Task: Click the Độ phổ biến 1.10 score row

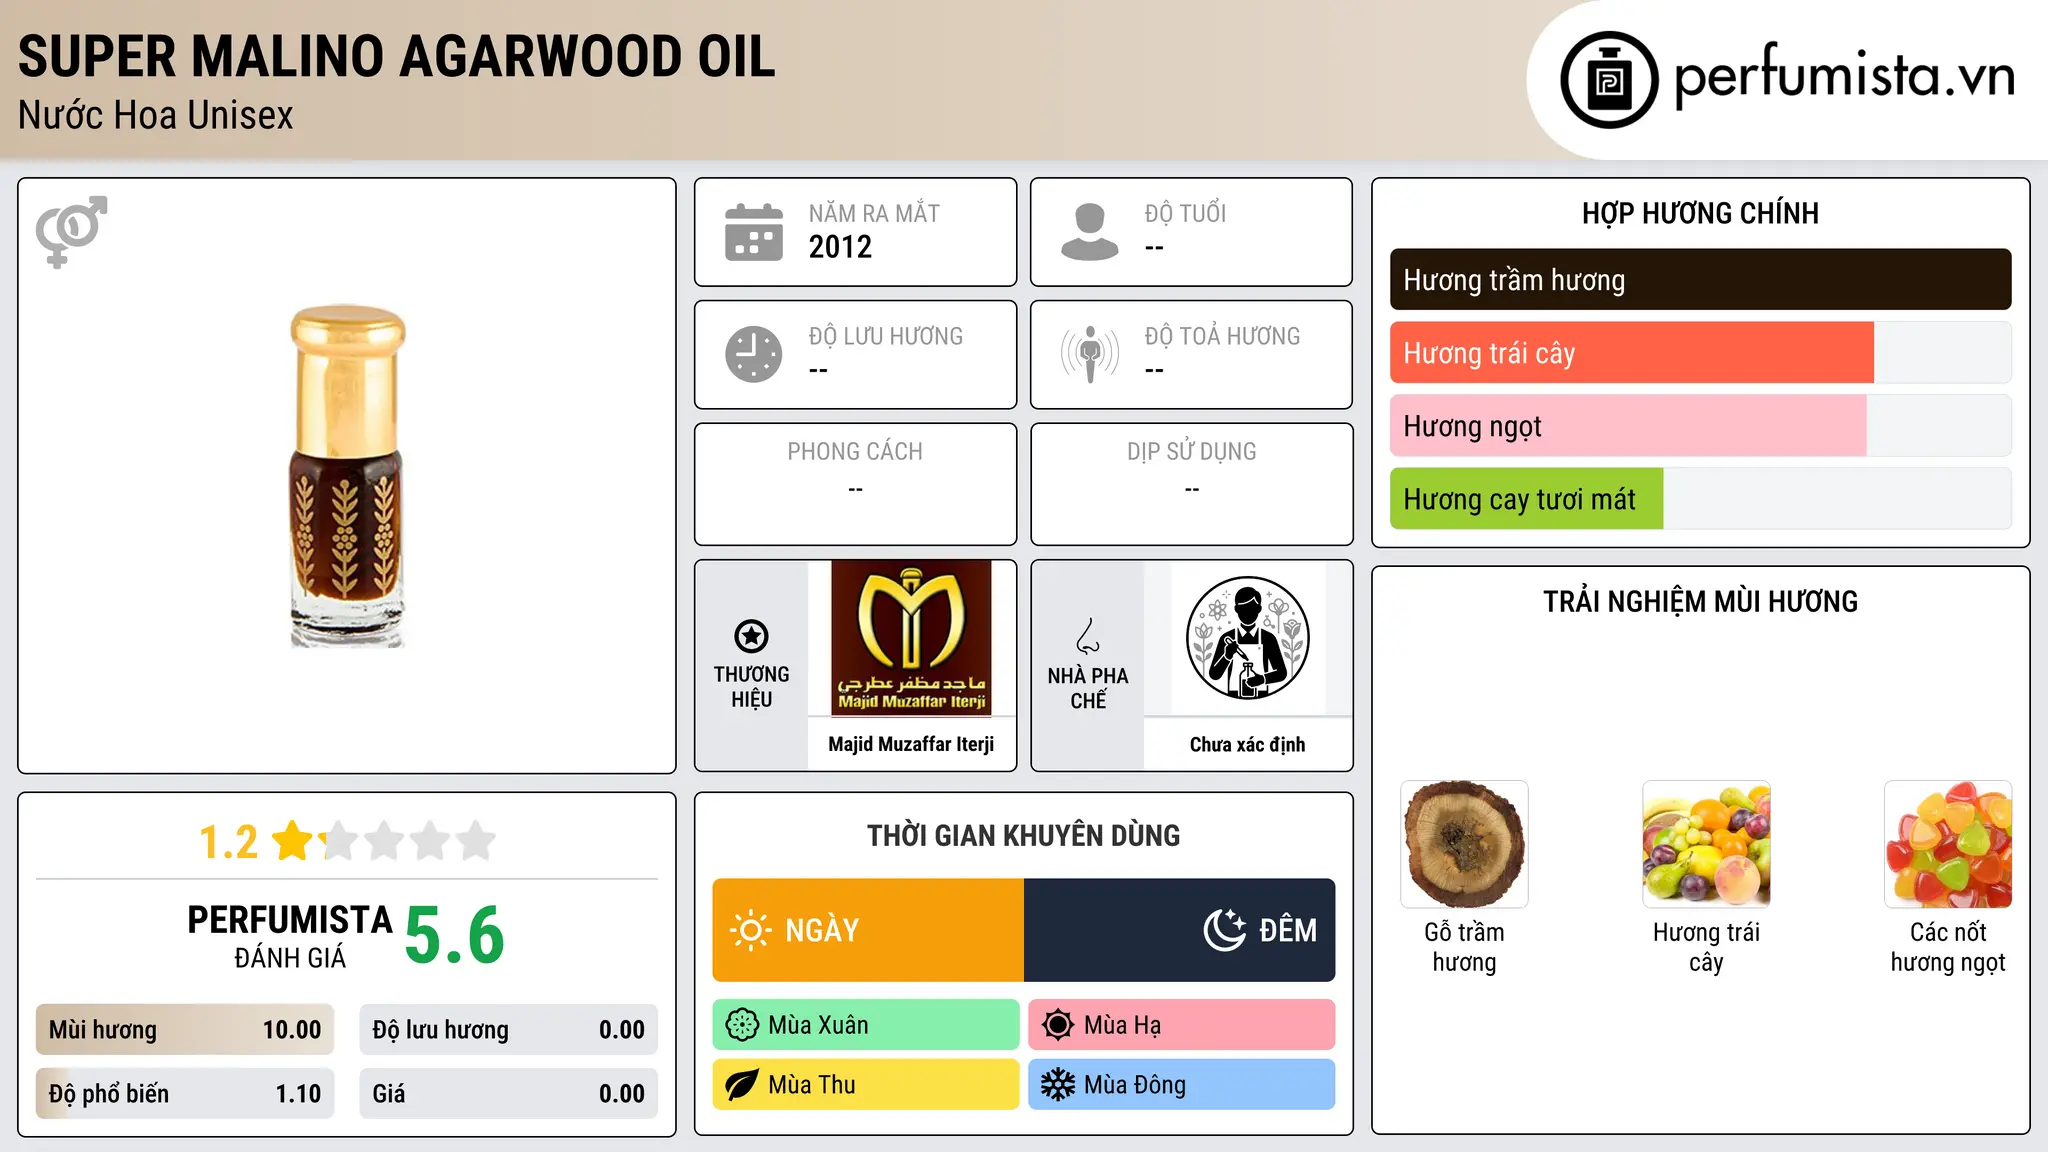Action: coord(185,1094)
